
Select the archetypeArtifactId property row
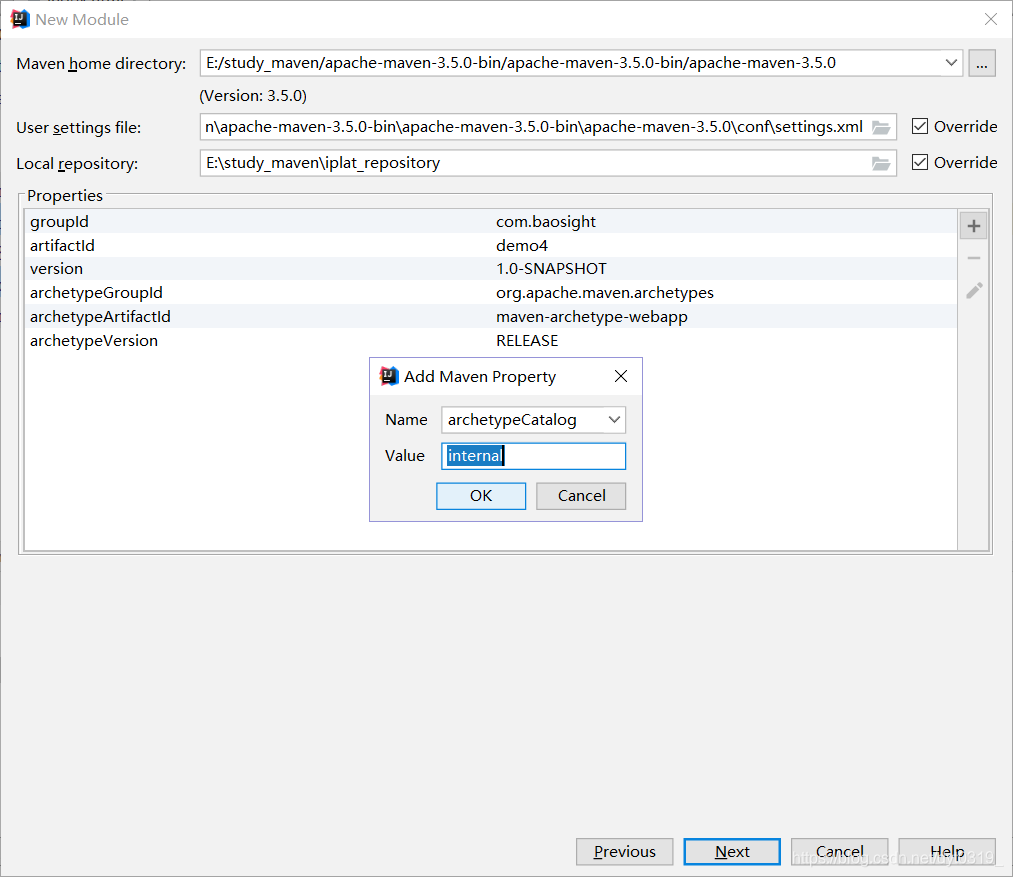(490, 317)
